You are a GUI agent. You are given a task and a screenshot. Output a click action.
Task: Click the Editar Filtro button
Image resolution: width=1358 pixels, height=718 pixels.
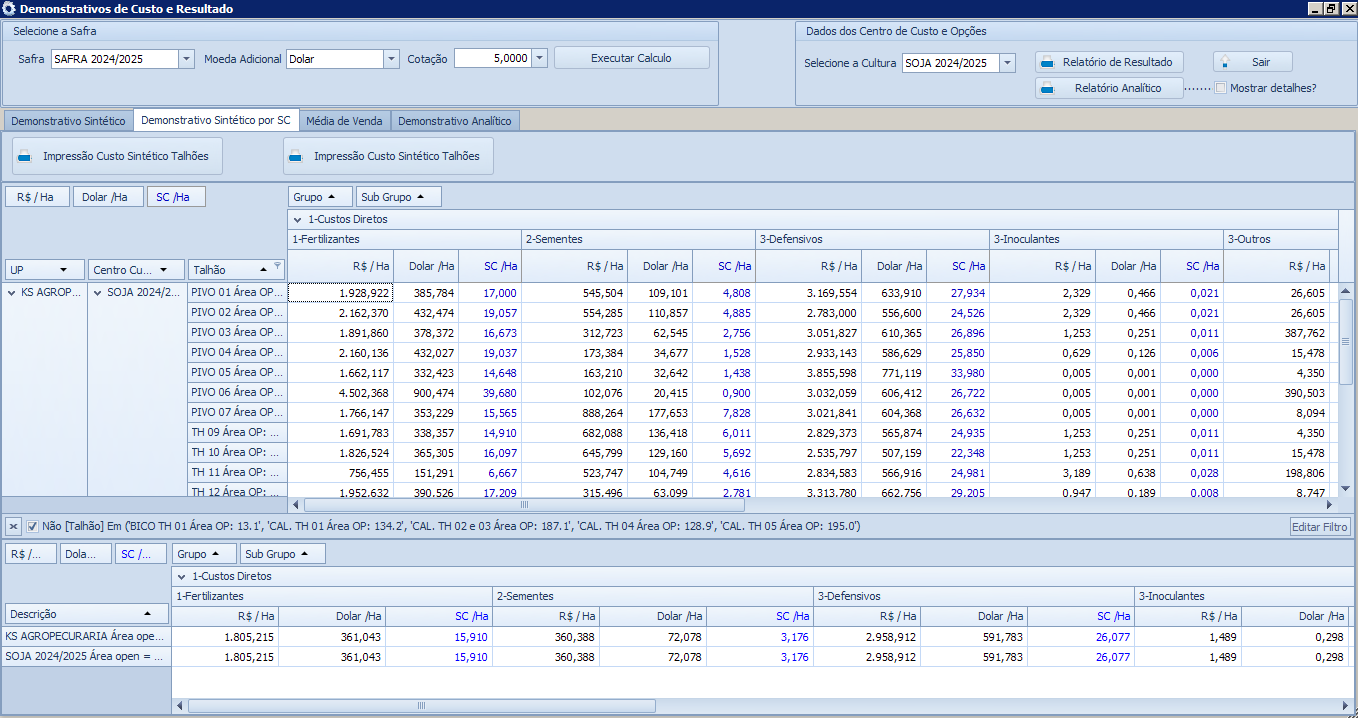point(1320,527)
